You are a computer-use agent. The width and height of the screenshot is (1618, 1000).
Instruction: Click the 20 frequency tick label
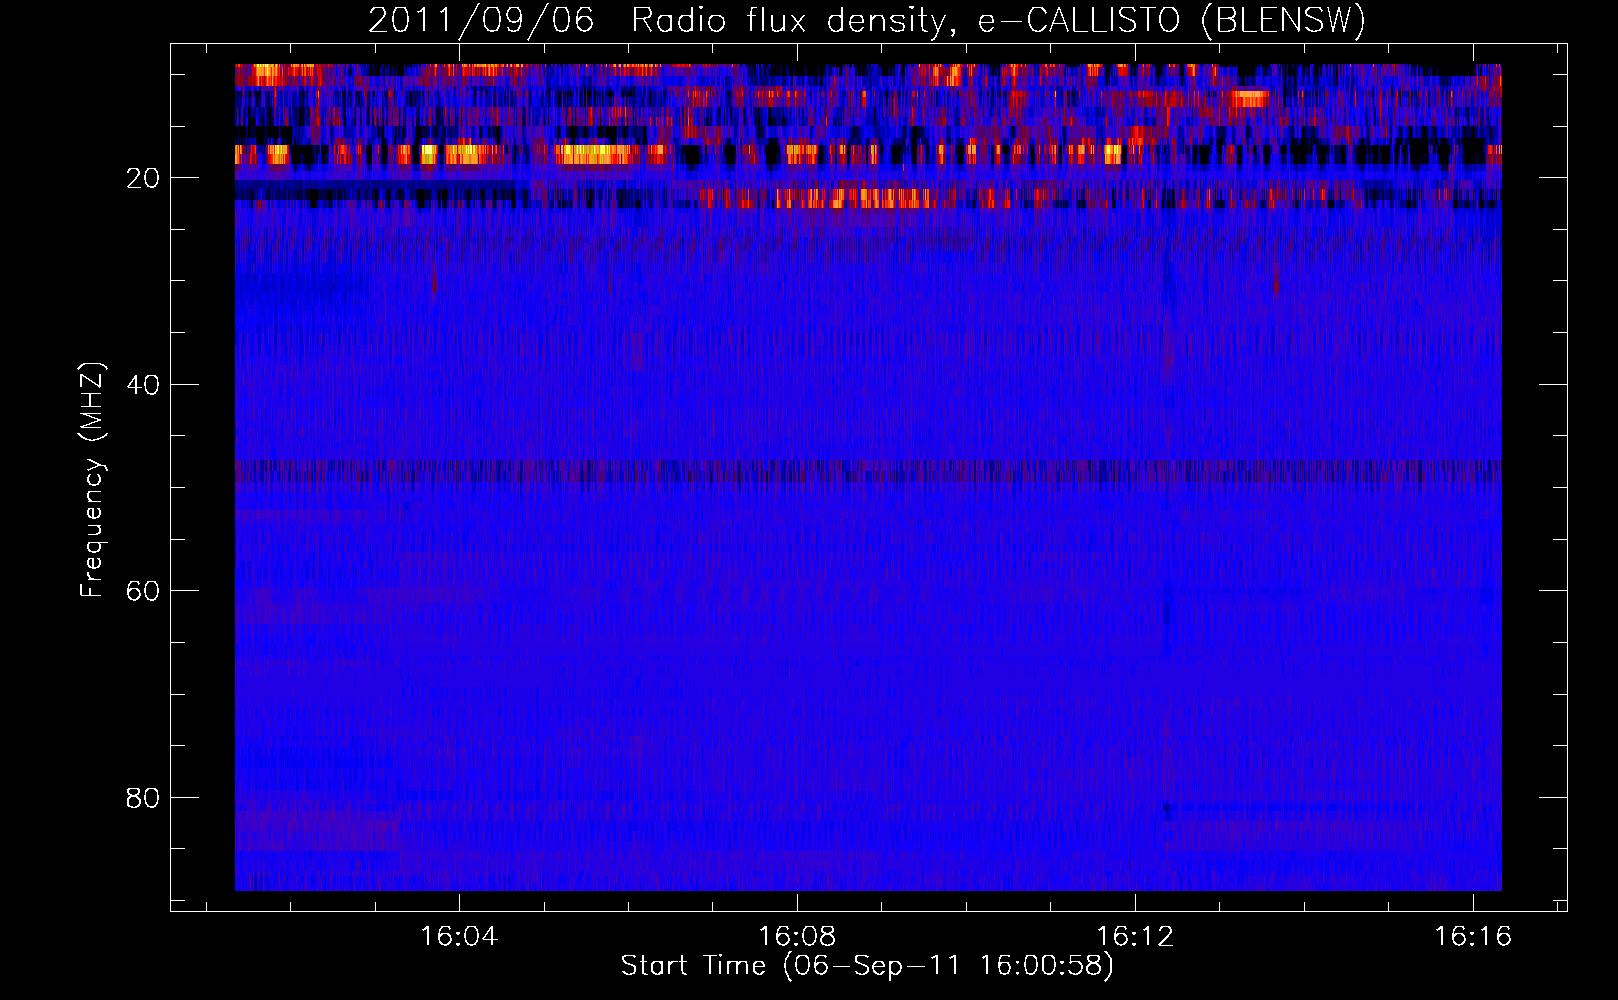point(143,178)
